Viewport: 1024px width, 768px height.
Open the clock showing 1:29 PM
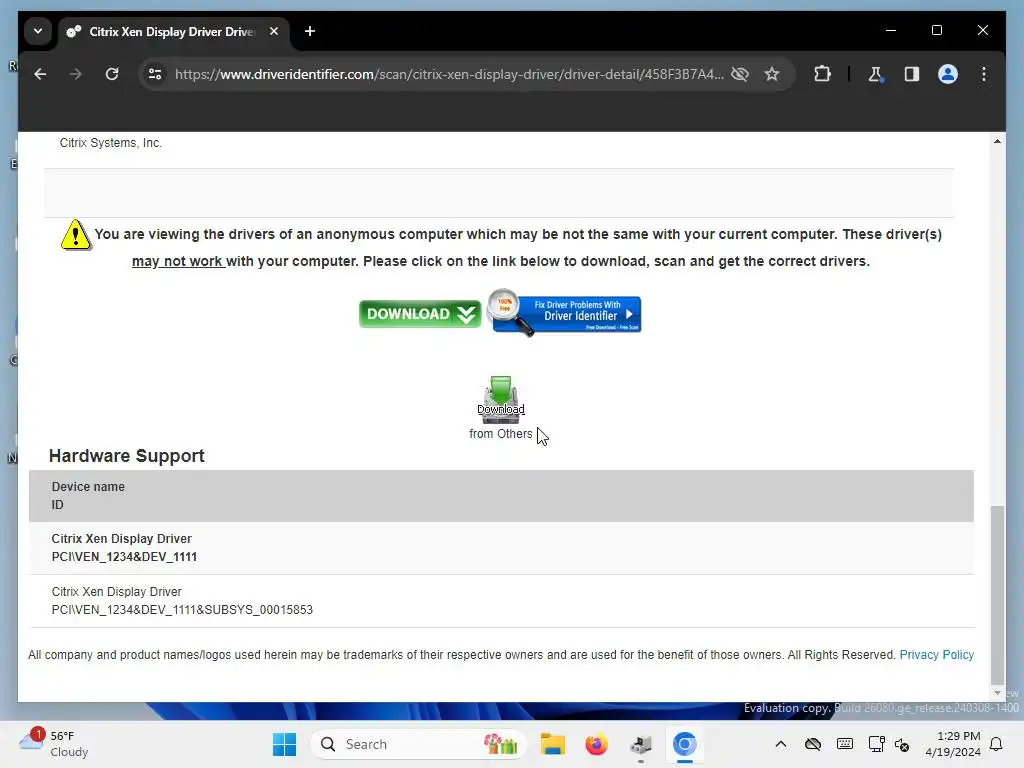953,744
